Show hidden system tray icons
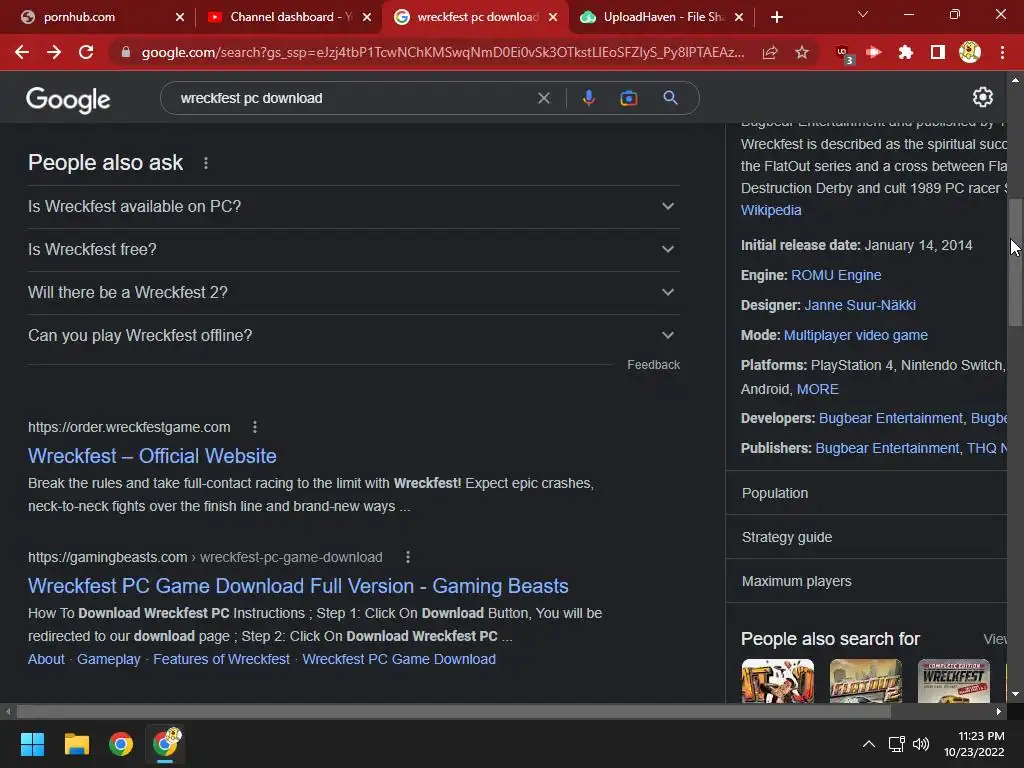The width and height of the screenshot is (1024, 768). tap(869, 744)
